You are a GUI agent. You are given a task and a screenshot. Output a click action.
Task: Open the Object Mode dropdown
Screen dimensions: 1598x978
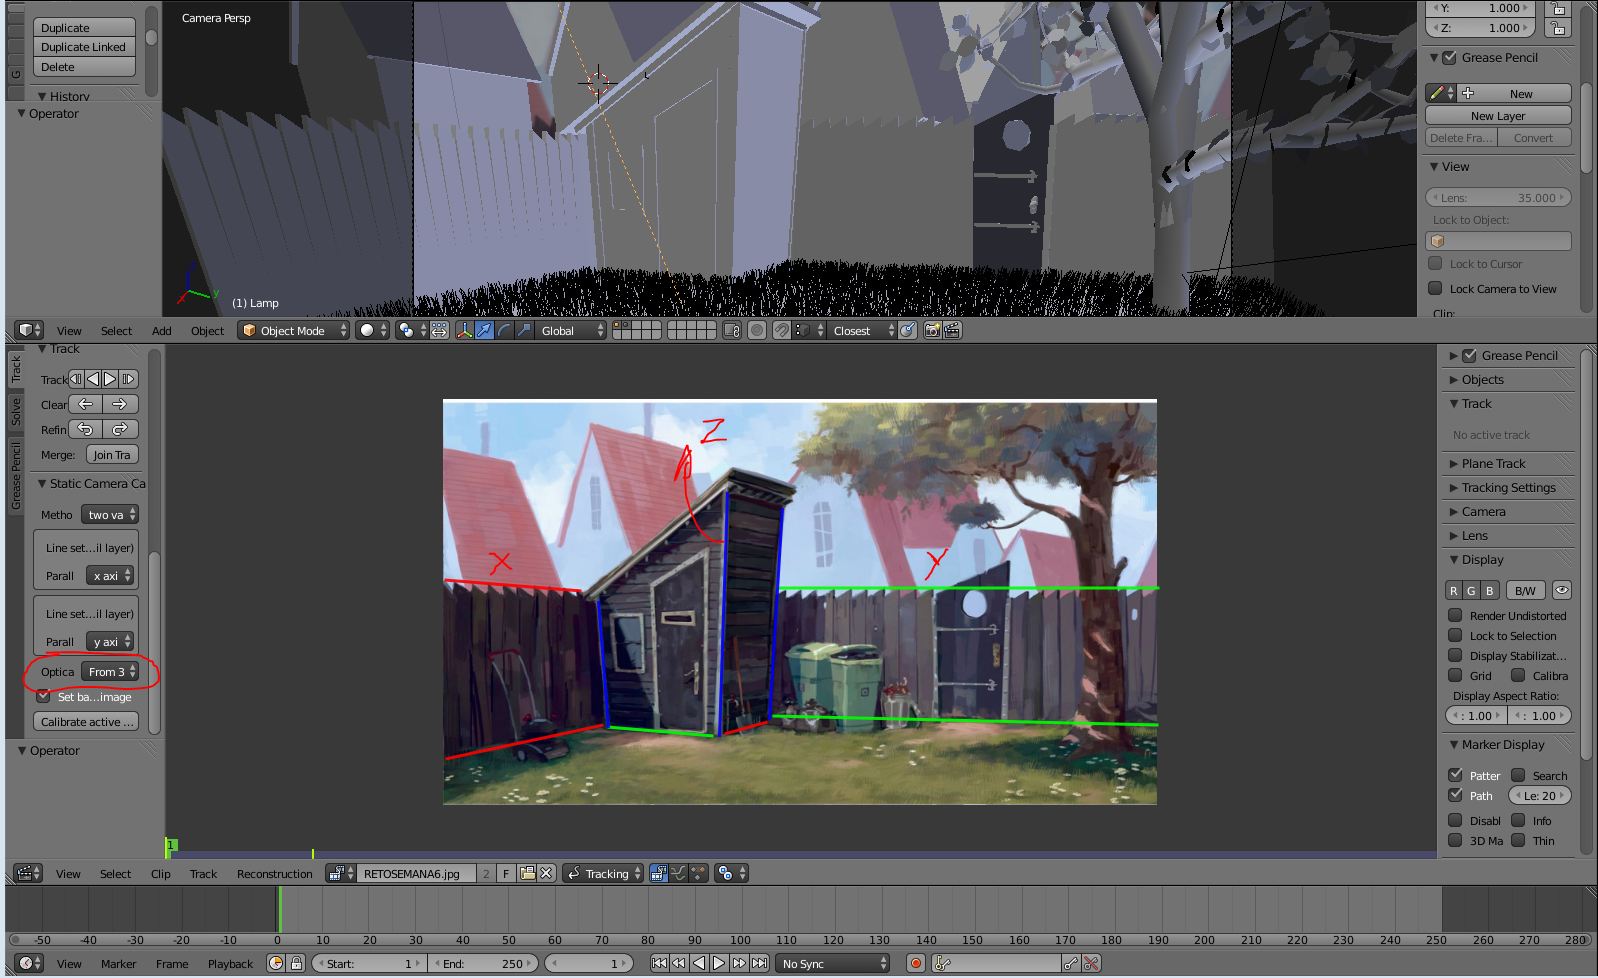pyautogui.click(x=293, y=330)
